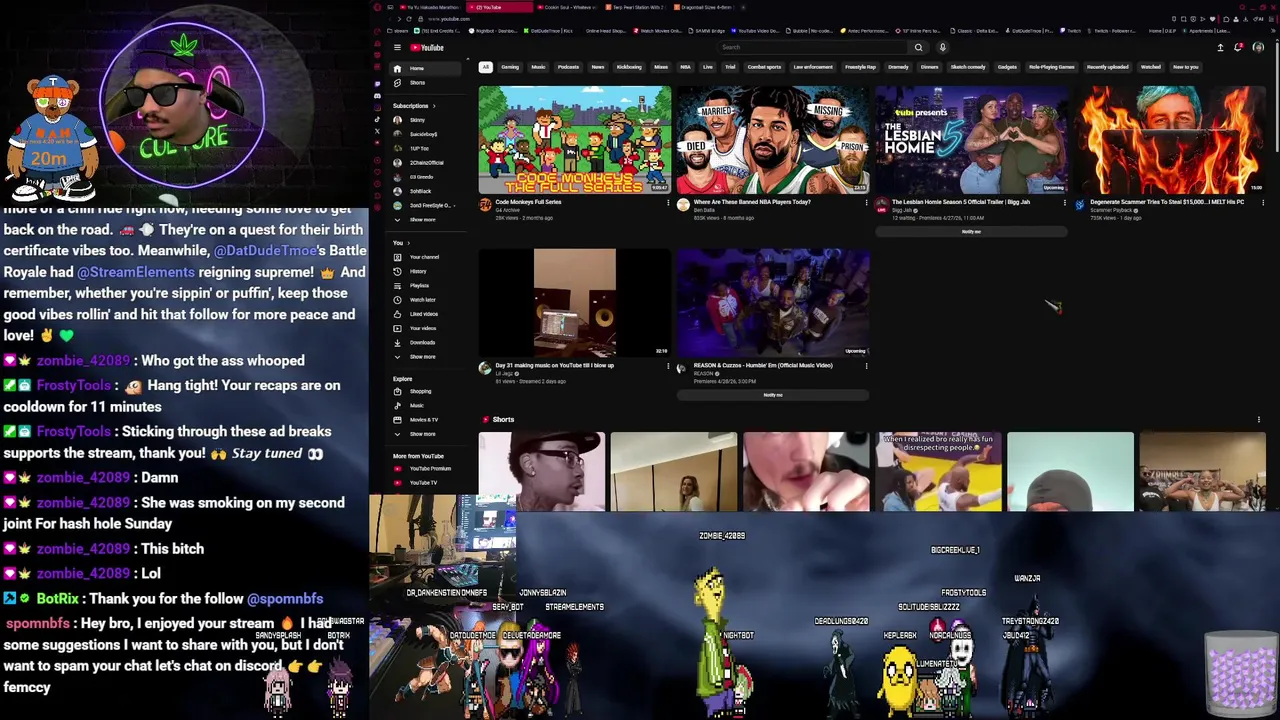Expand the You section arrow
Screen dimensions: 1280x720
point(408,243)
